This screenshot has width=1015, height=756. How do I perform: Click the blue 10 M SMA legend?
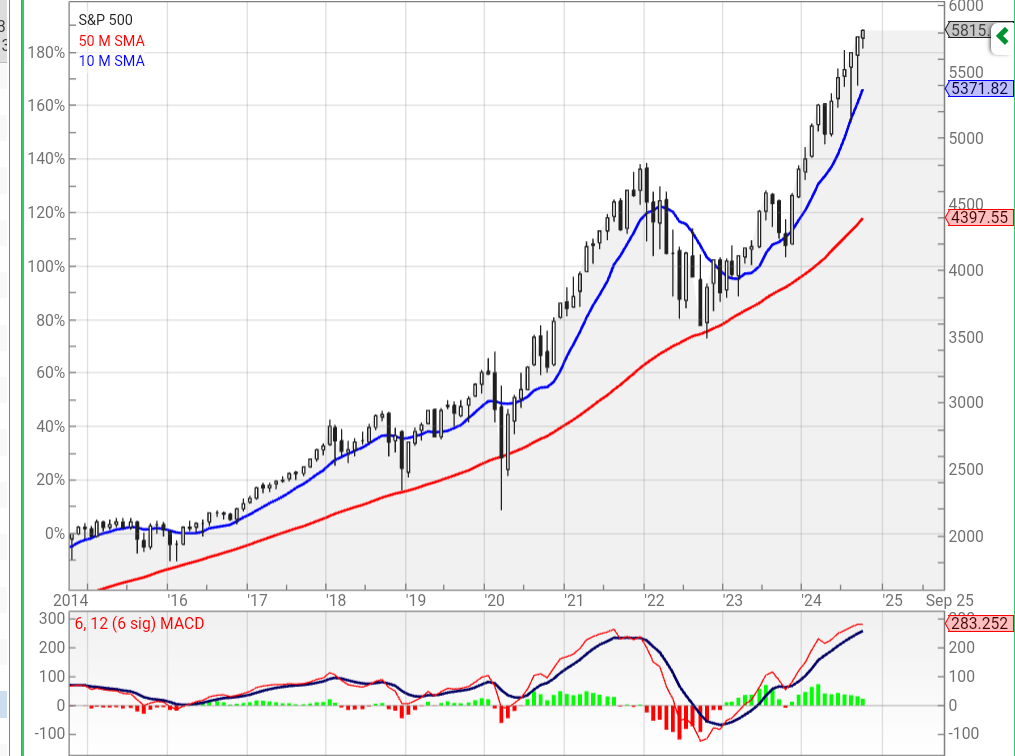pos(111,61)
